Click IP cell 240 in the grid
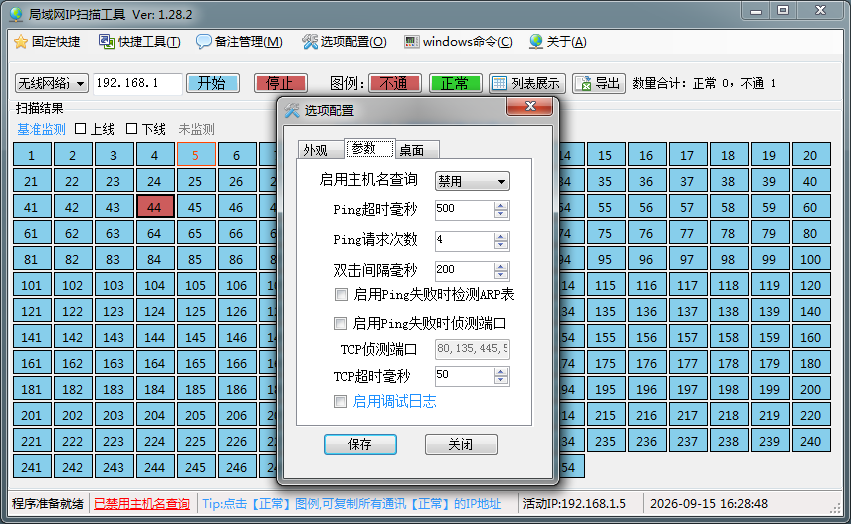Screen dimensions: 851x524 [x=811, y=441]
